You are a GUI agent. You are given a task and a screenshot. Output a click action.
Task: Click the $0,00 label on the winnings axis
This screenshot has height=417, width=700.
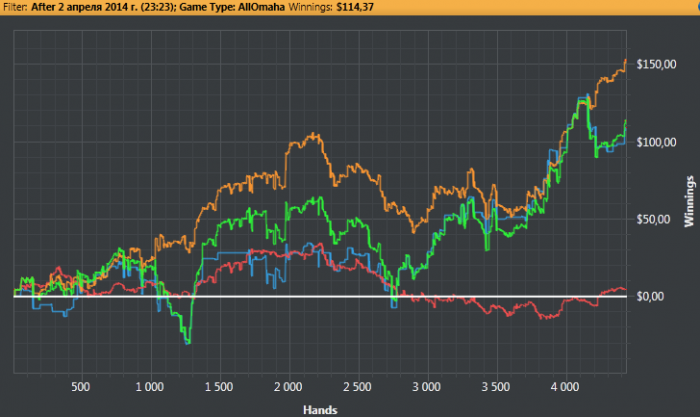(x=650, y=296)
